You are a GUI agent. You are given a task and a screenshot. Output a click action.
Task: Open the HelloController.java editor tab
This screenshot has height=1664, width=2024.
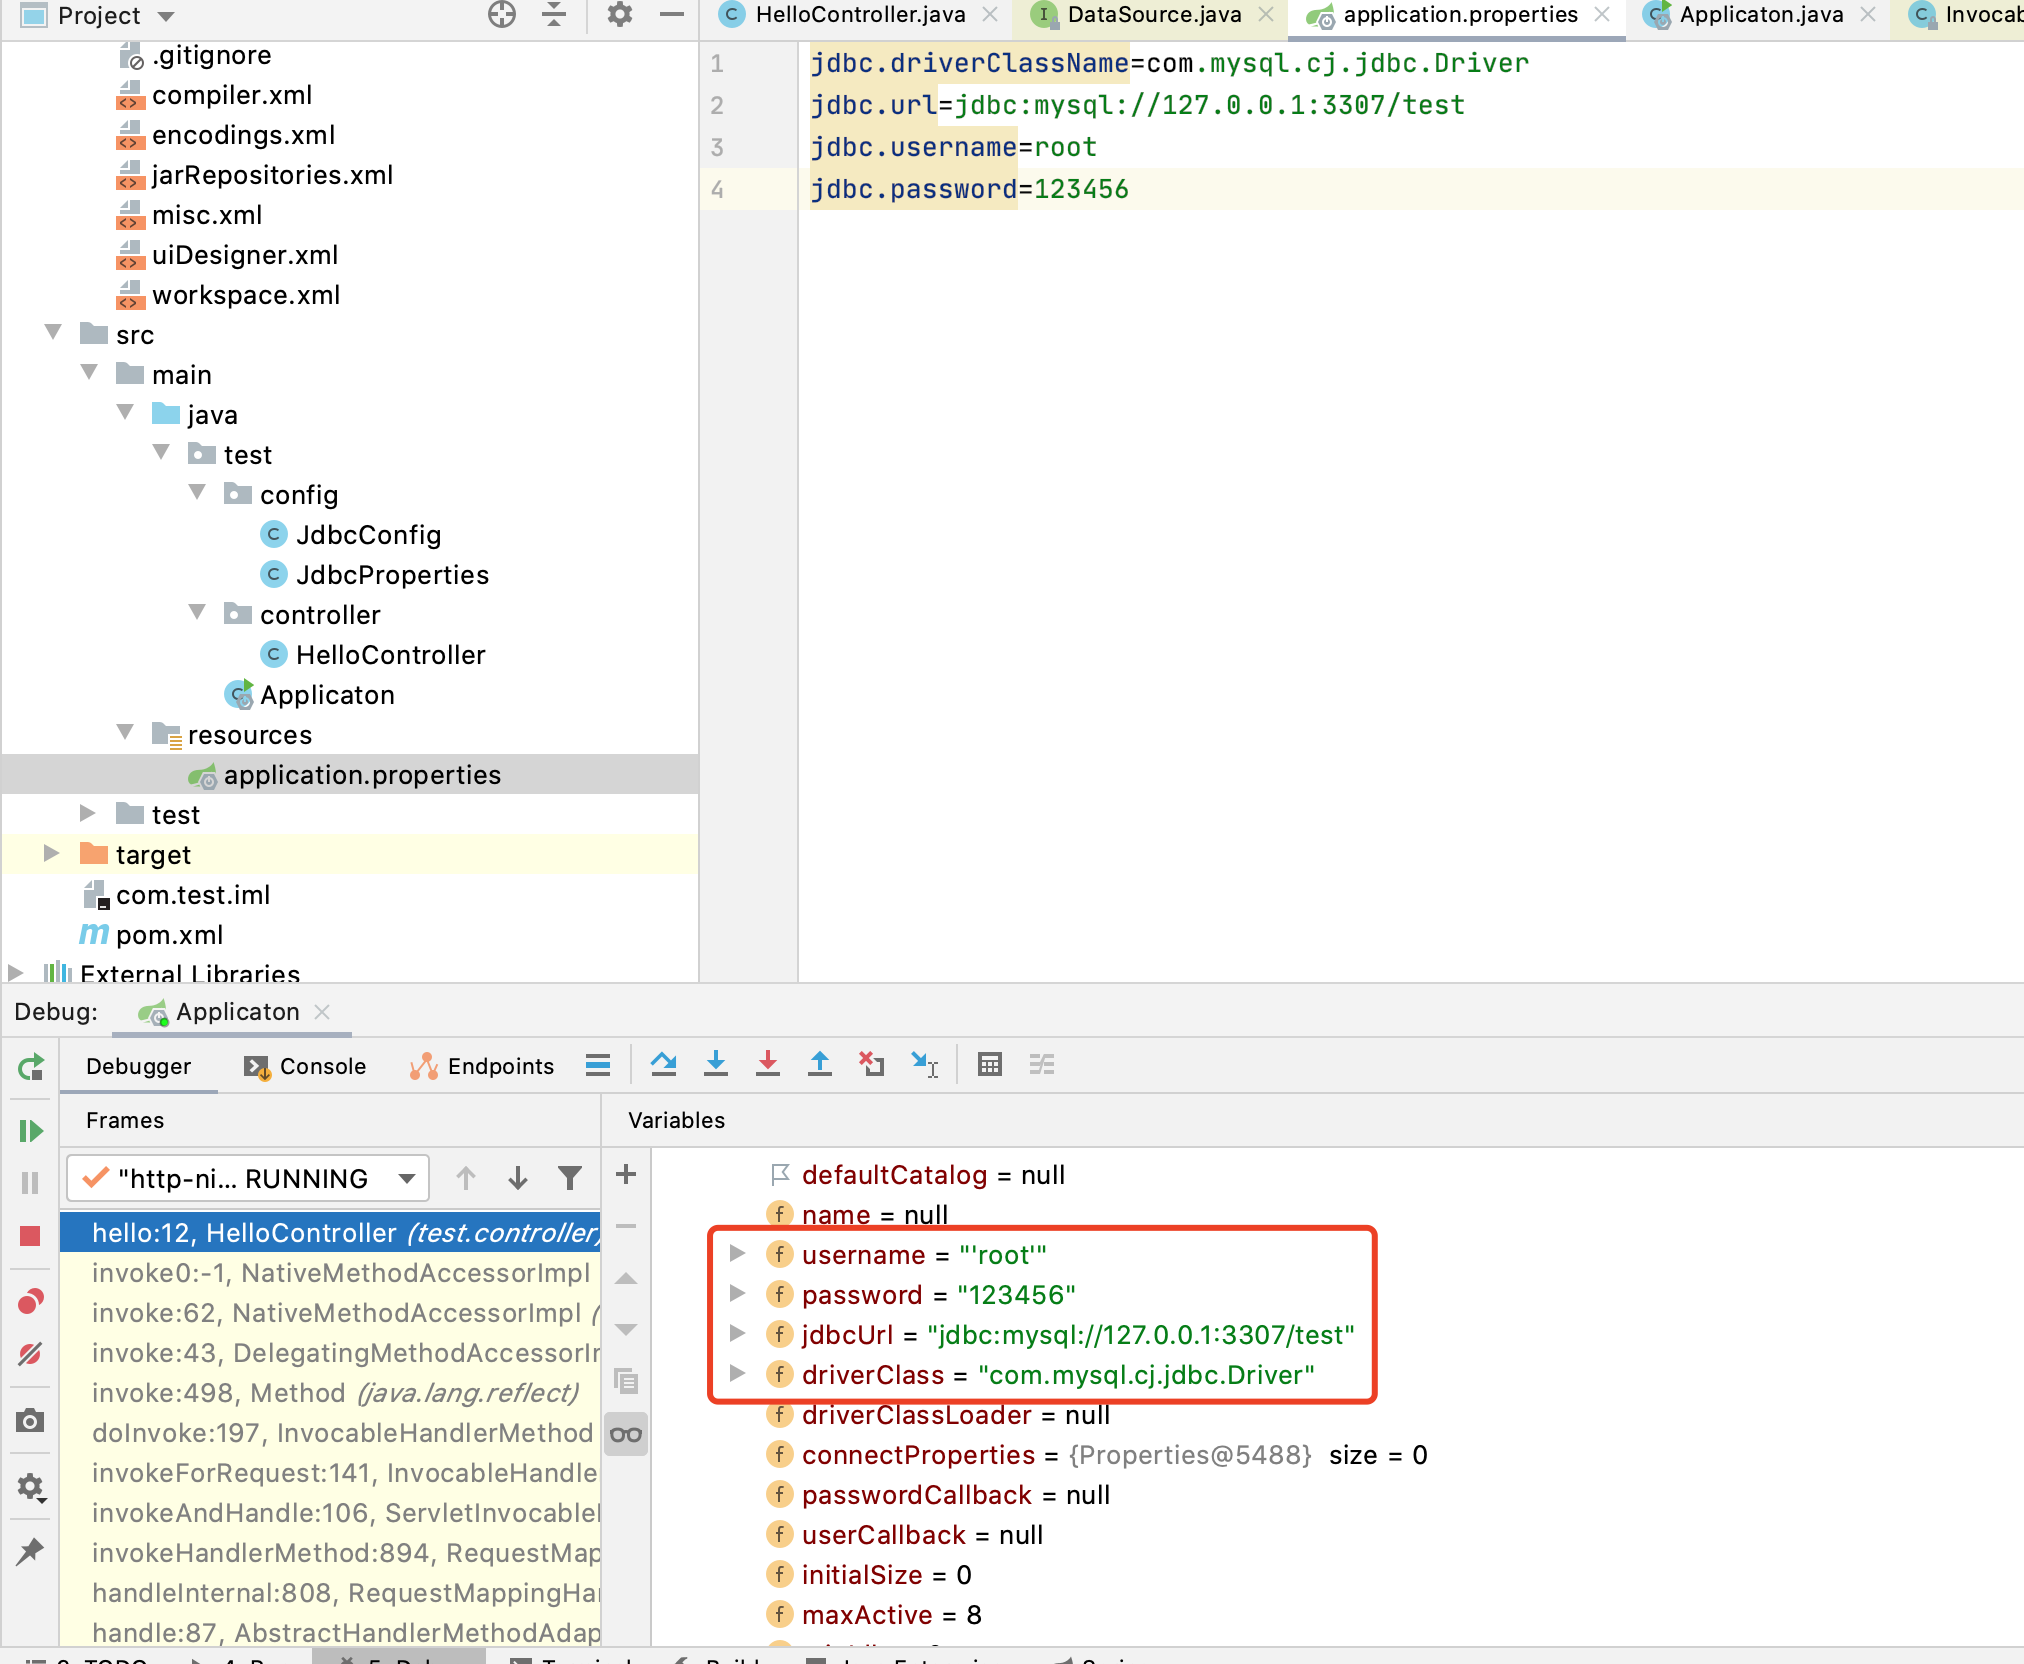[x=858, y=15]
